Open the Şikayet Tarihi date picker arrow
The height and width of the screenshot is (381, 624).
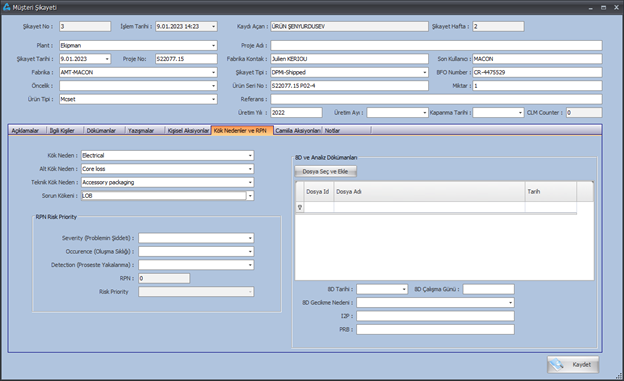[x=107, y=59]
